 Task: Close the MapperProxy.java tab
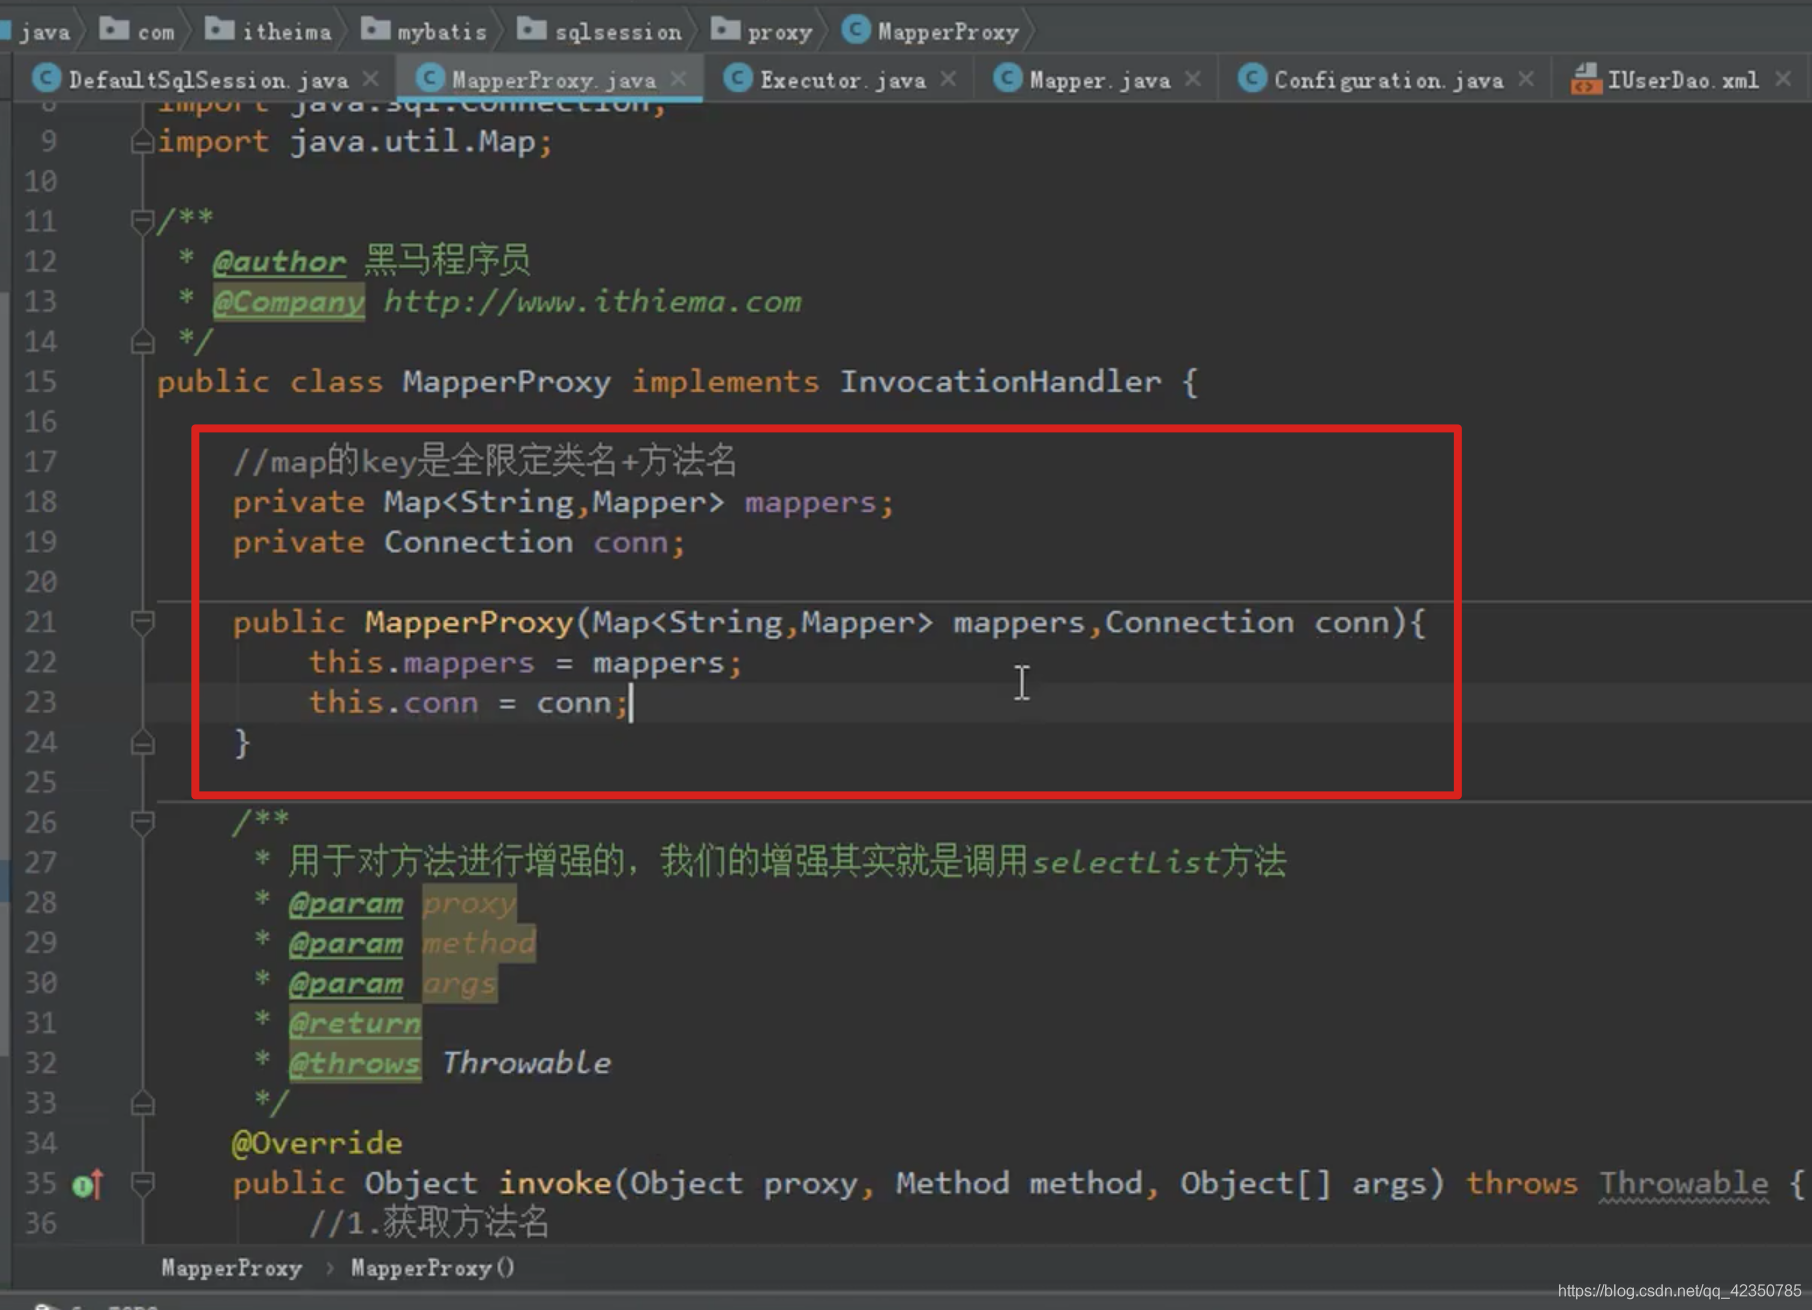[679, 79]
